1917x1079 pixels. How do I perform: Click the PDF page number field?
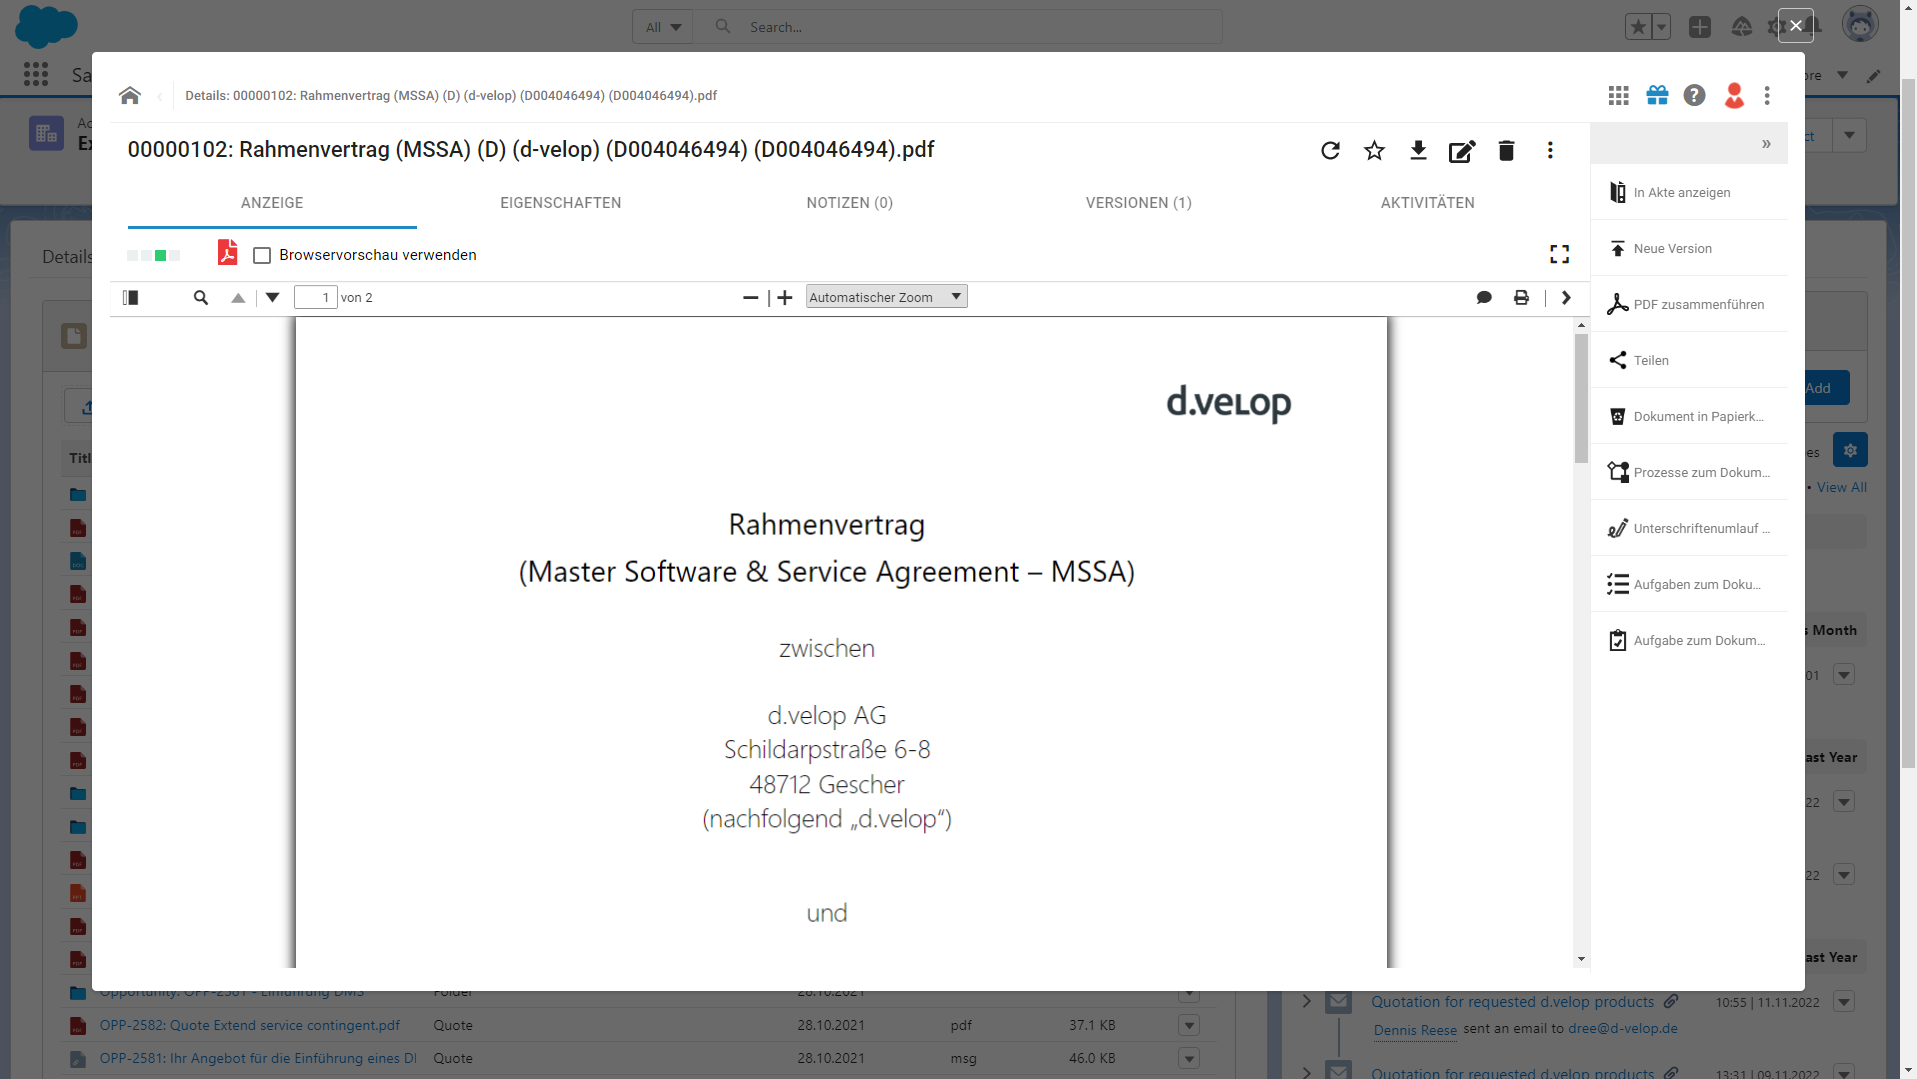(316, 297)
